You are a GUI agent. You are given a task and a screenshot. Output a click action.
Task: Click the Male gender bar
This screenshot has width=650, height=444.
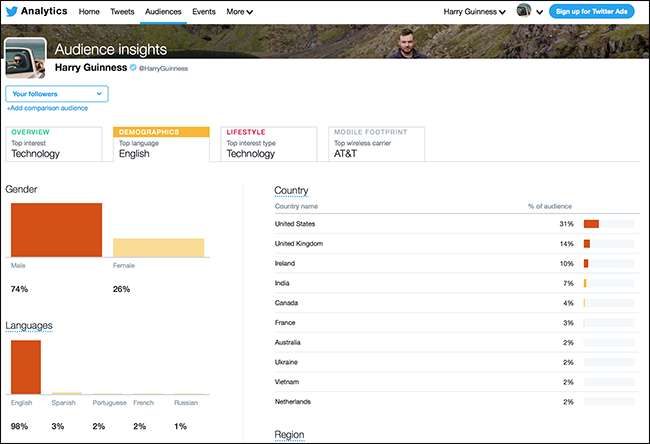point(56,230)
